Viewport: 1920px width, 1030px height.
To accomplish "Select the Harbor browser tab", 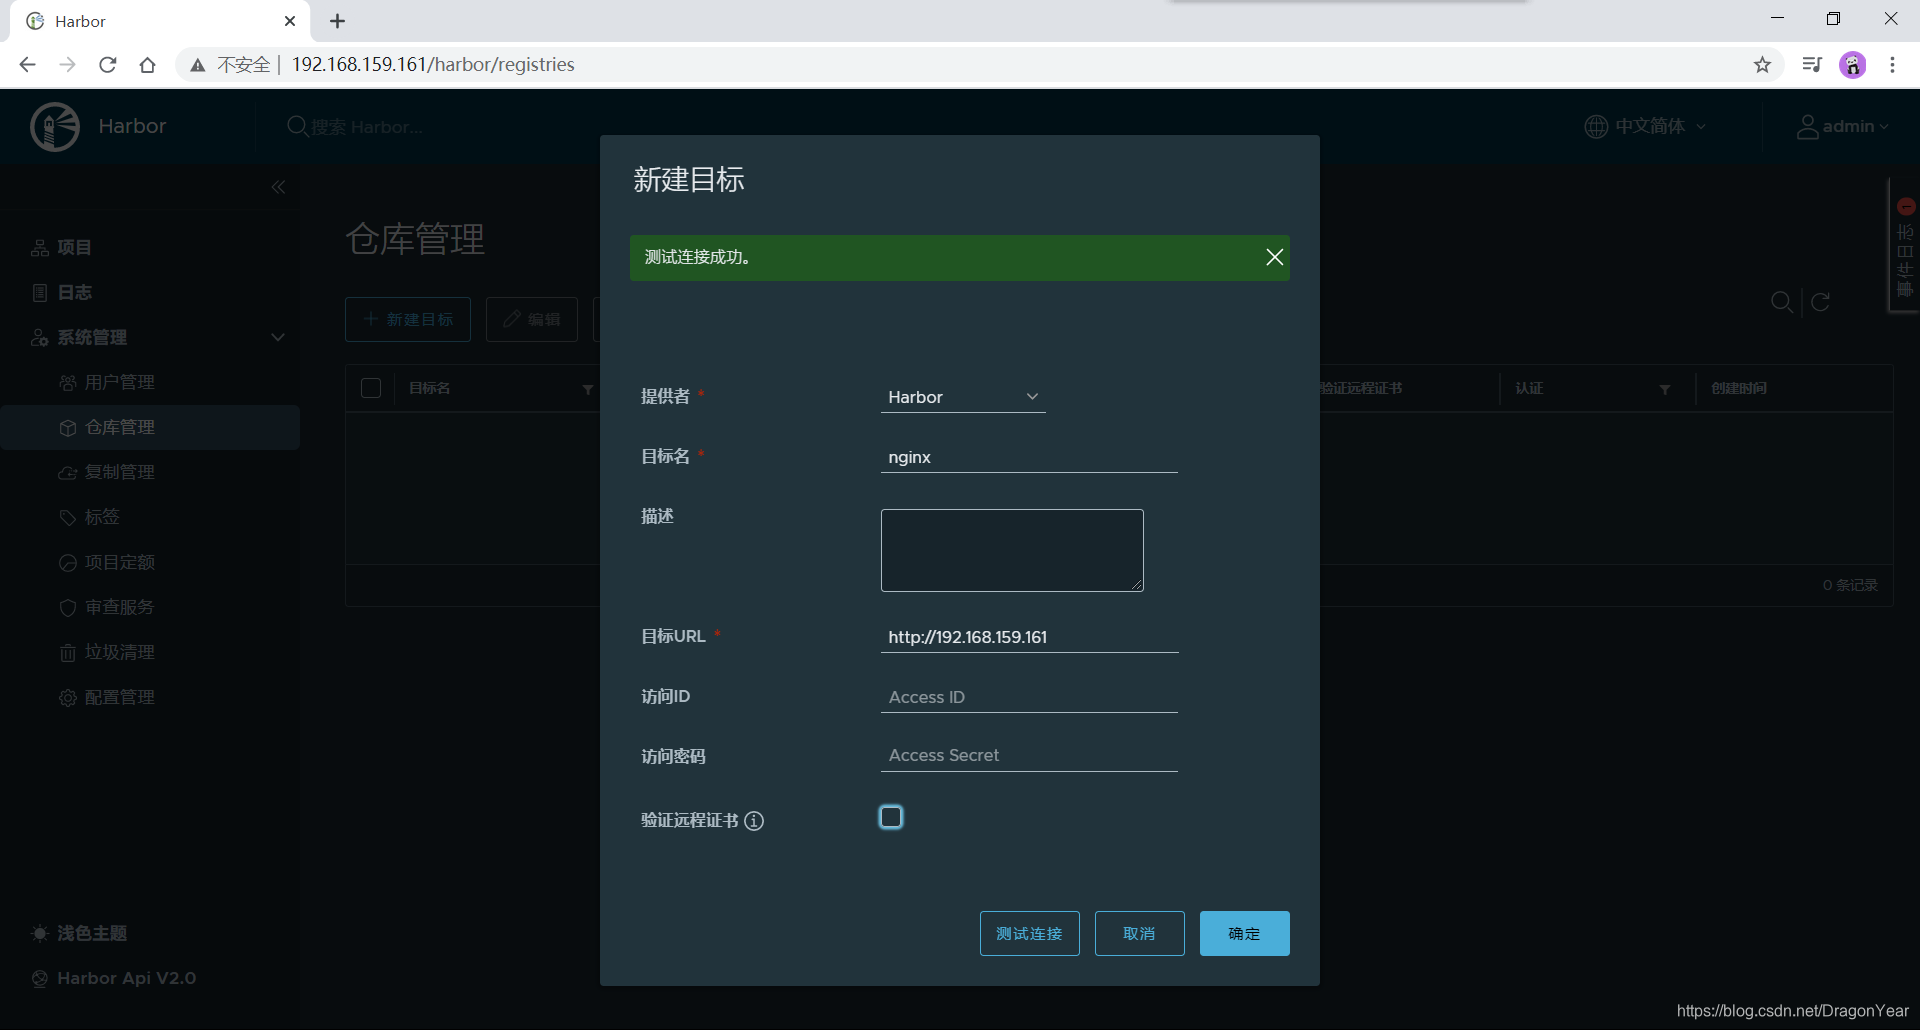I will click(160, 21).
